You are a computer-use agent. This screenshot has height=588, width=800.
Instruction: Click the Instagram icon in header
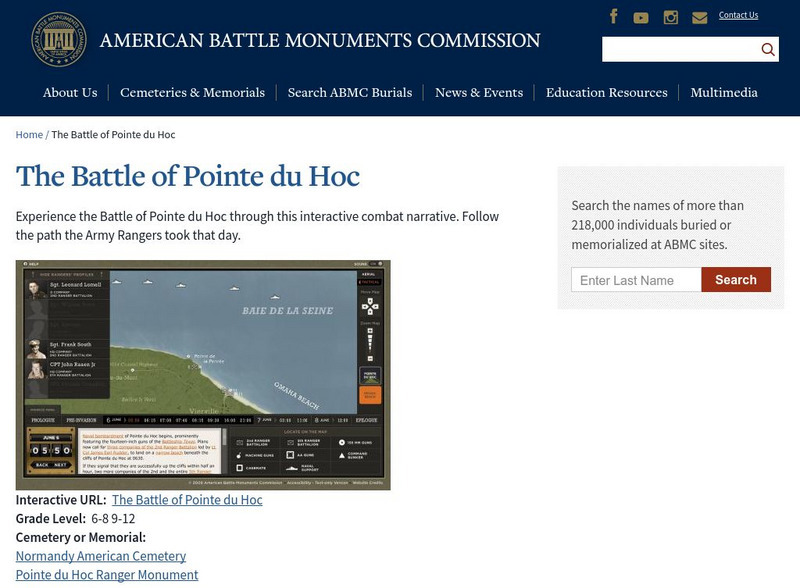671,18
